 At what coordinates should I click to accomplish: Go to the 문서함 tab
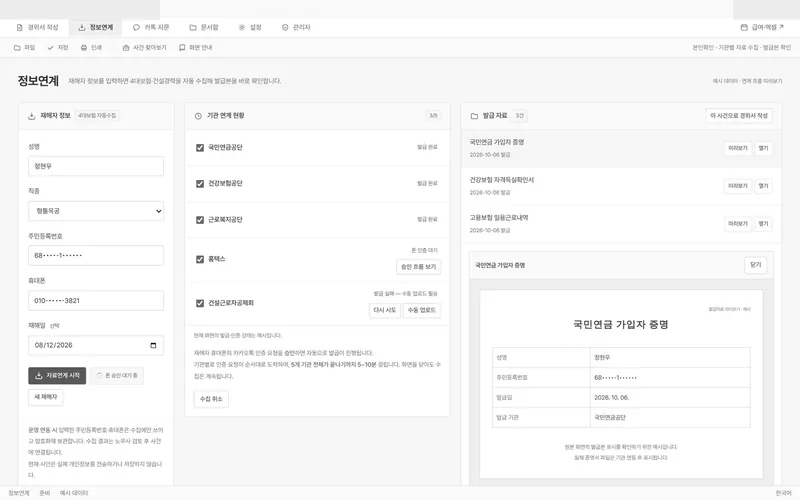(204, 28)
